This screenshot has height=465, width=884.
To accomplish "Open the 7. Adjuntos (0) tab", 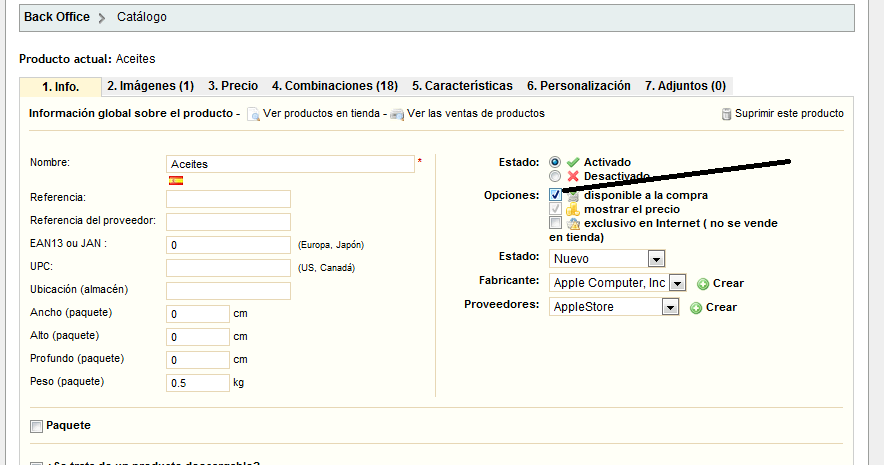I will pos(686,86).
